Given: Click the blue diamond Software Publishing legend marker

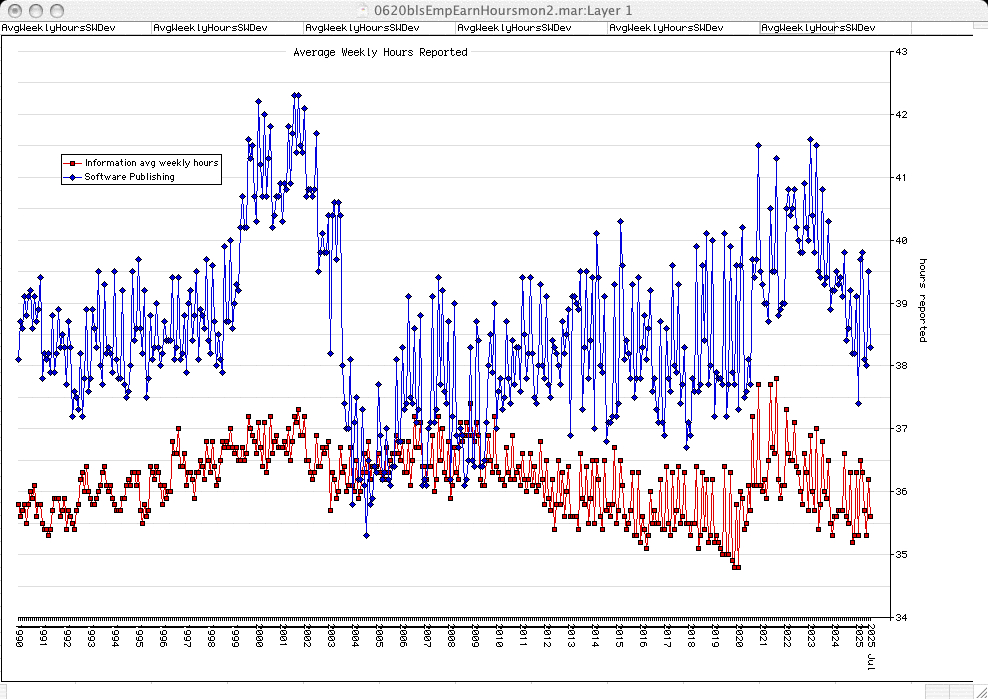Looking at the screenshot, I should click(x=71, y=177).
